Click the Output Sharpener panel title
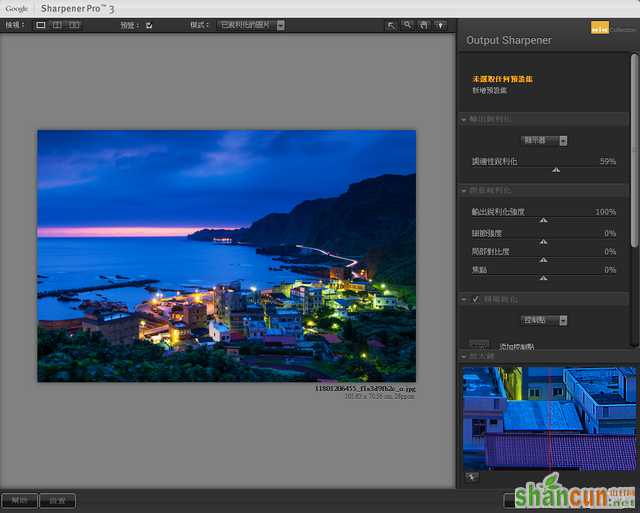This screenshot has width=640, height=513. (x=509, y=40)
